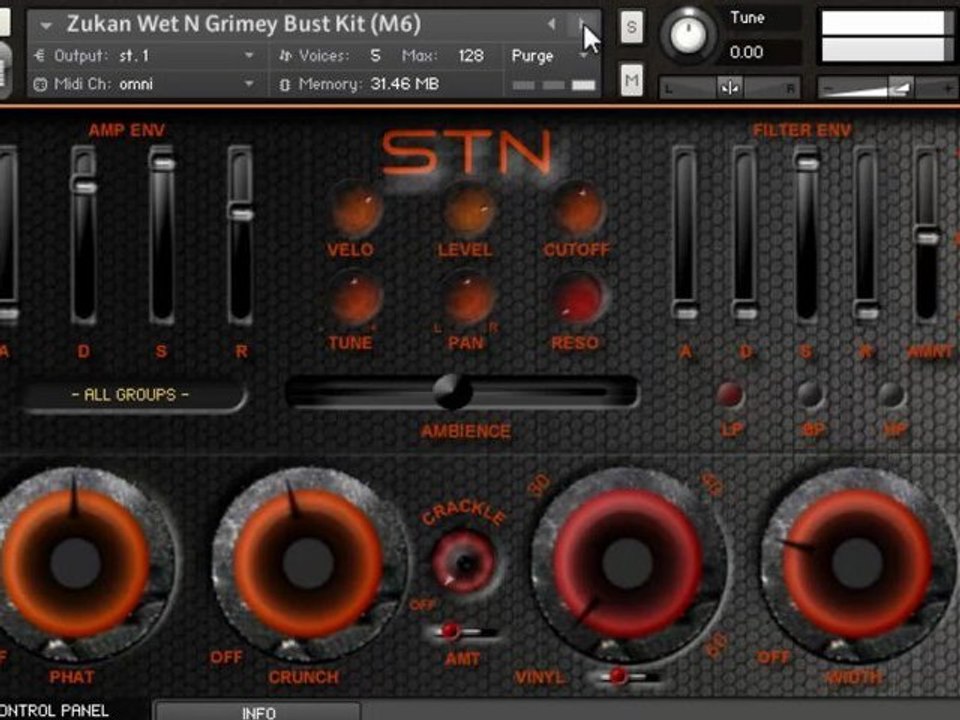Click the Voices count 5
The width and height of the screenshot is (960, 720).
[375, 56]
